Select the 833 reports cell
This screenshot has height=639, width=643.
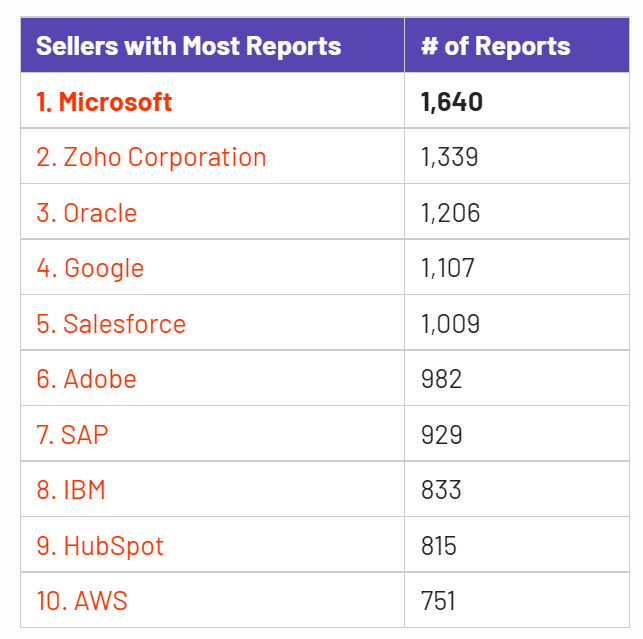pyautogui.click(x=442, y=490)
